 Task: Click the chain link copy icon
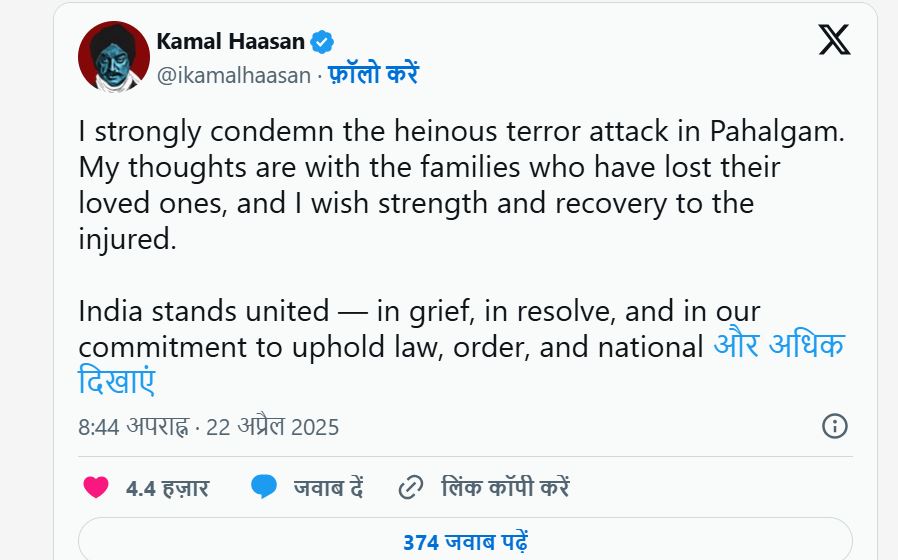point(410,488)
